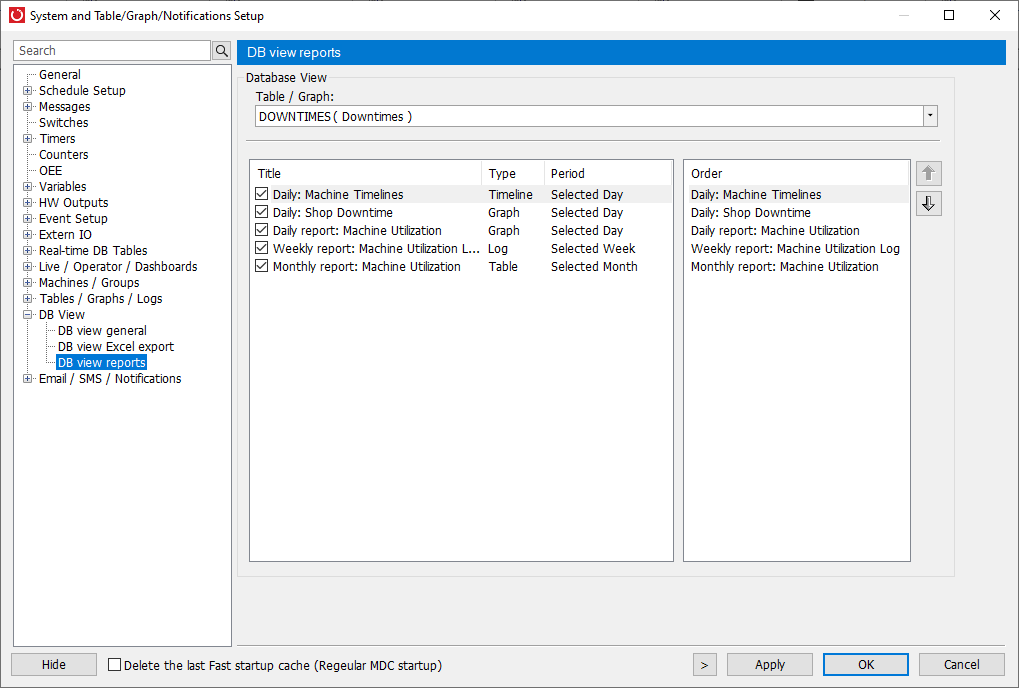Image resolution: width=1019 pixels, height=688 pixels.
Task: Select Daily report: Machine Utilization in Order list
Action: tap(775, 231)
